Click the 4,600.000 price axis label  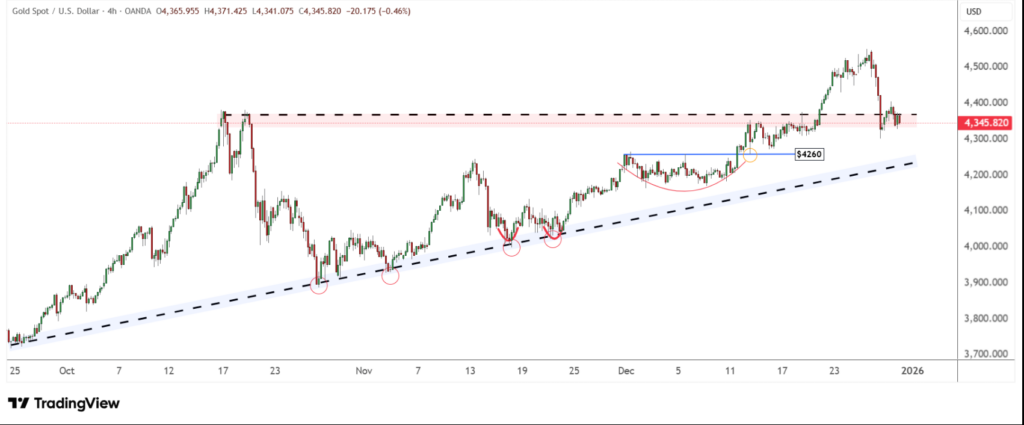pyautogui.click(x=985, y=31)
